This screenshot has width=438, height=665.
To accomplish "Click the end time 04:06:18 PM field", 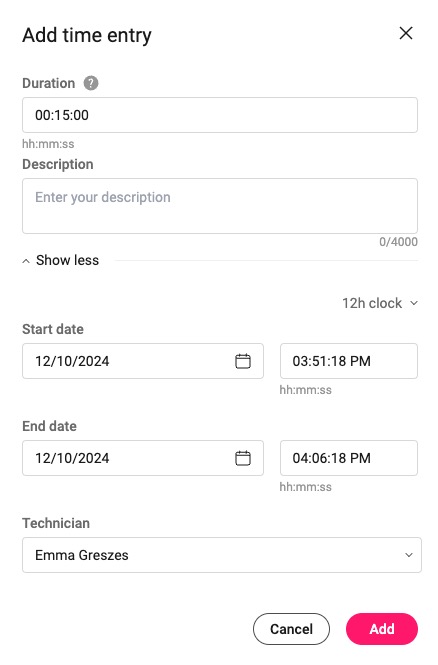I will pos(349,458).
